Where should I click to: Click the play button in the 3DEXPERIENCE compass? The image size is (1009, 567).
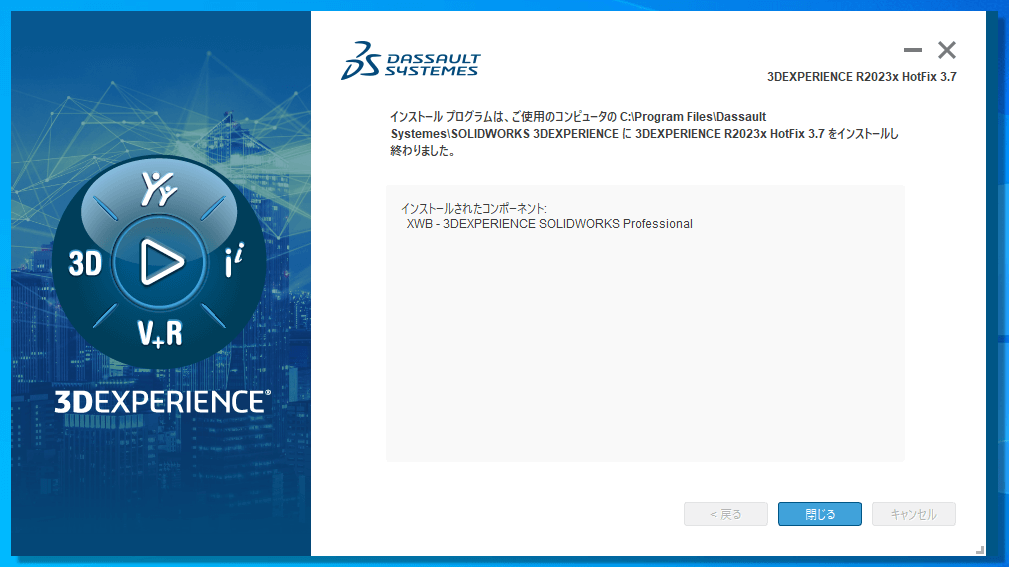159,261
